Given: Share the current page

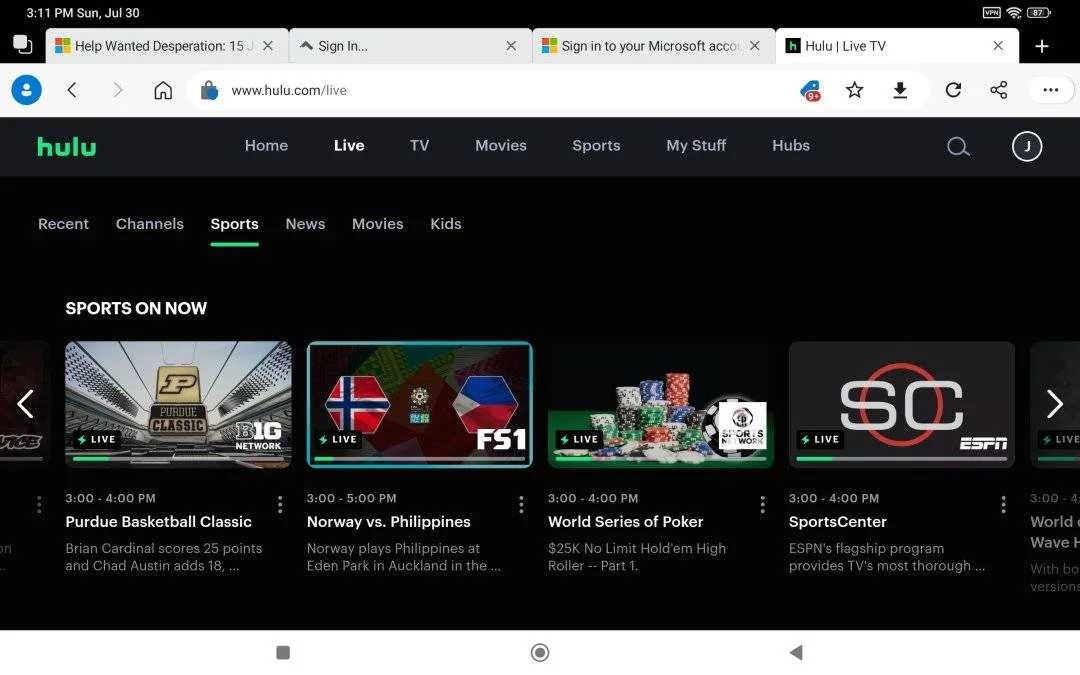Looking at the screenshot, I should coord(999,90).
